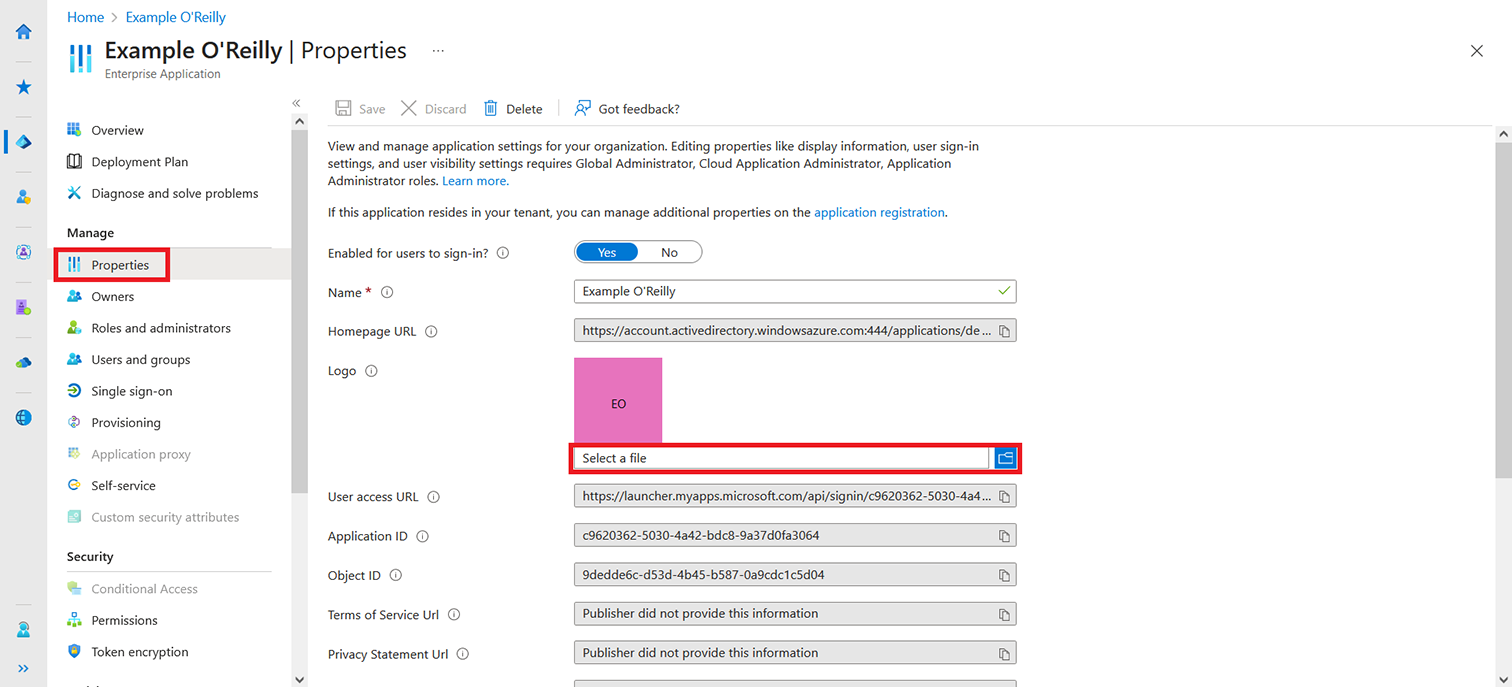This screenshot has height=687, width=1512.
Task: Show the info tooltip for Application ID
Action: pyautogui.click(x=422, y=536)
